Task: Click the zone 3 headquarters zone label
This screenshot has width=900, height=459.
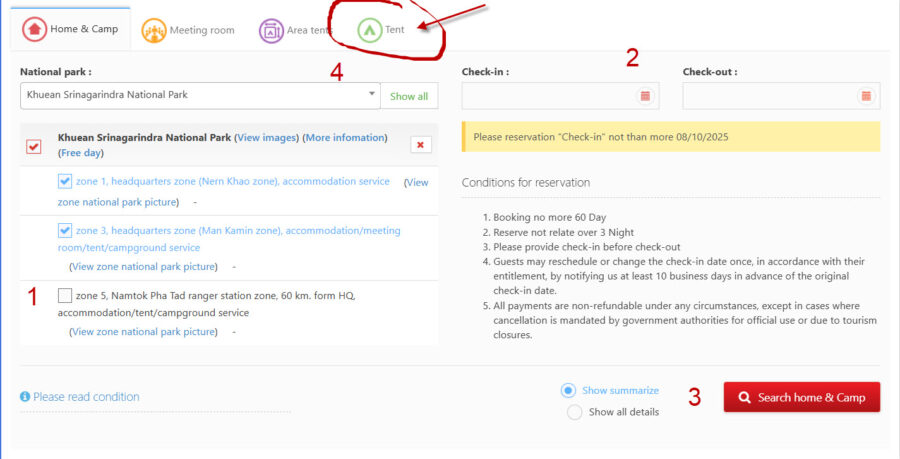Action: click(x=229, y=239)
